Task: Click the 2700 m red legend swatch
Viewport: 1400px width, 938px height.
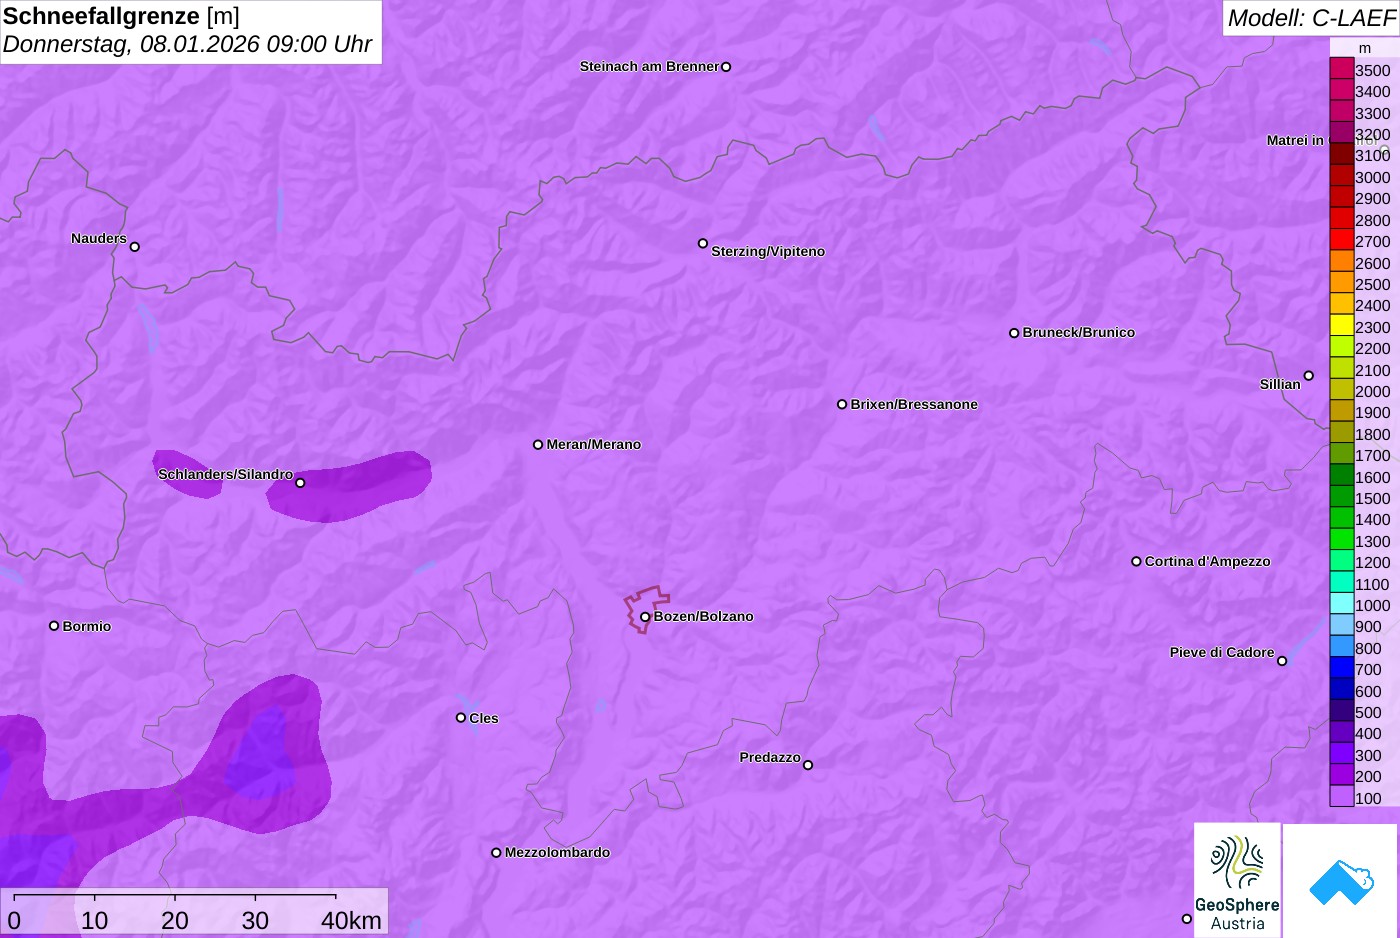Action: click(x=1342, y=240)
